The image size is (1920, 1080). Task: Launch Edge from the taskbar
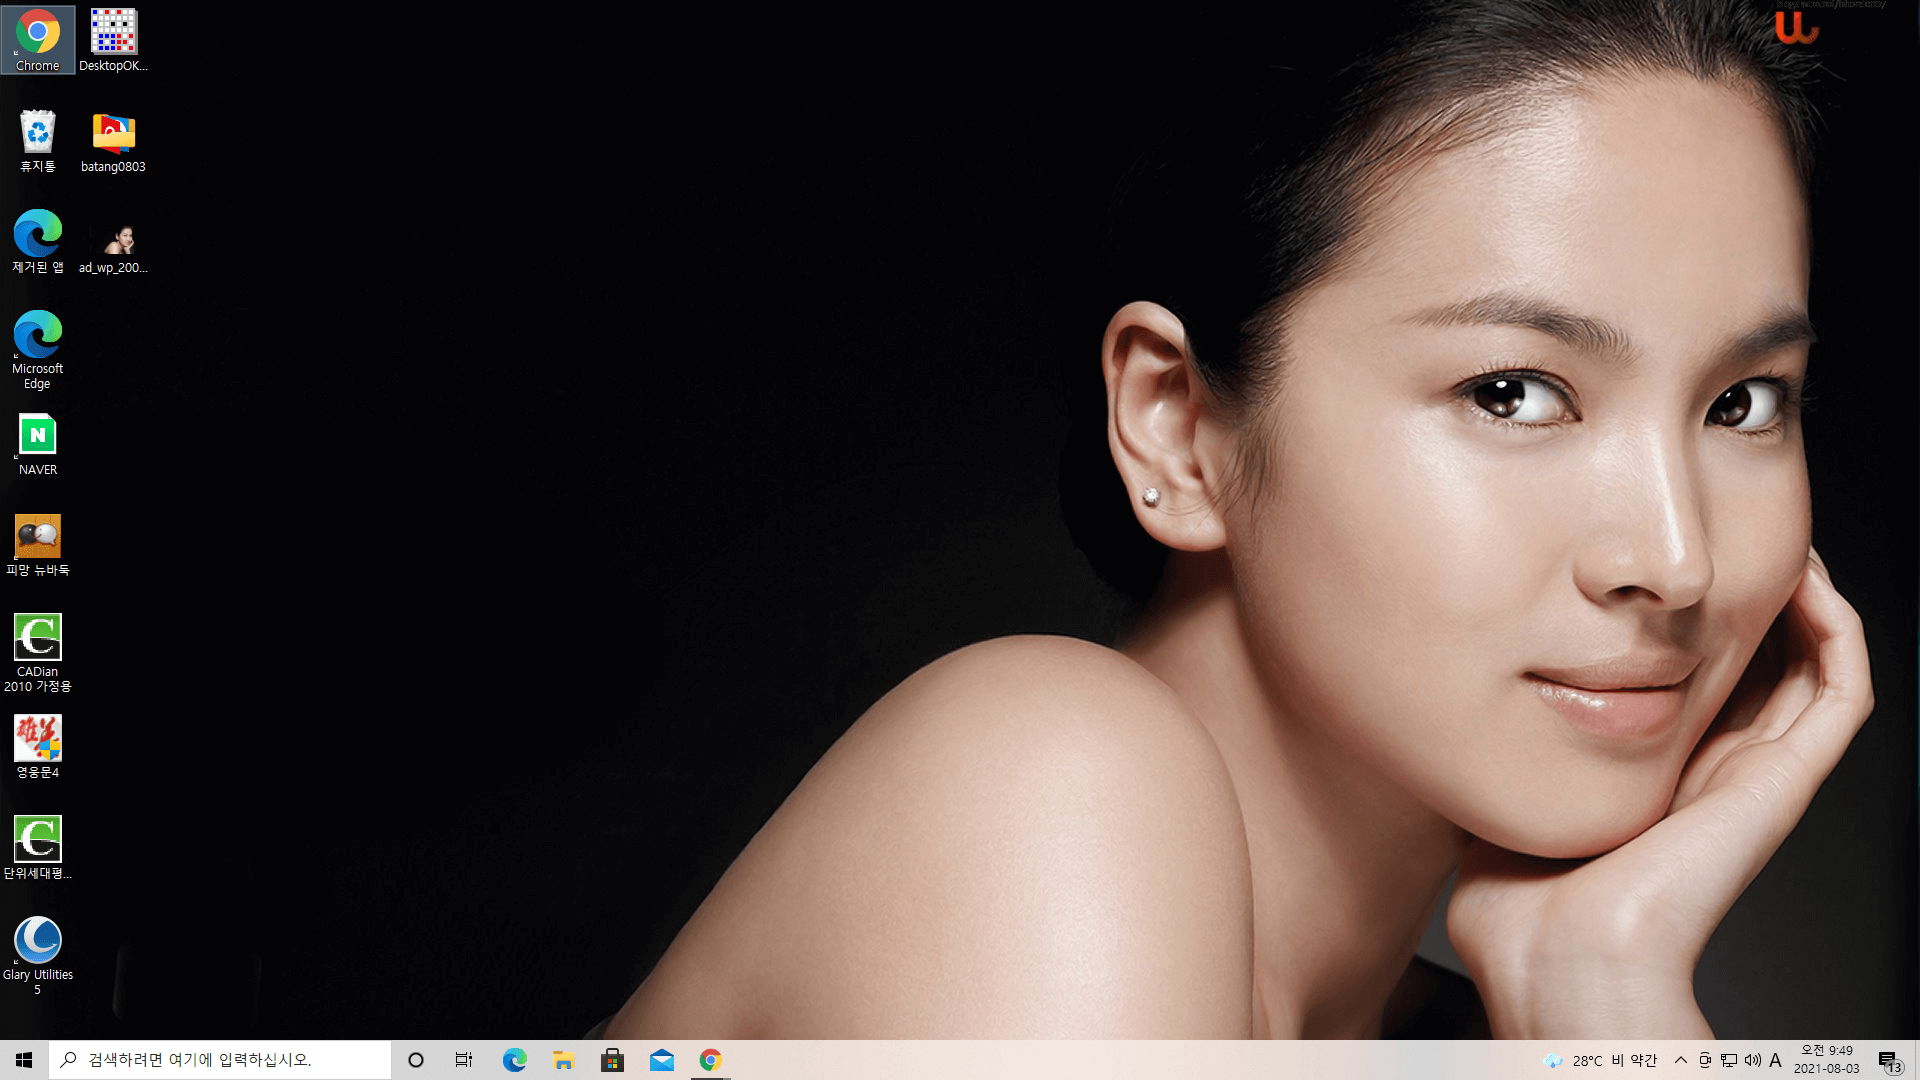pos(514,1060)
